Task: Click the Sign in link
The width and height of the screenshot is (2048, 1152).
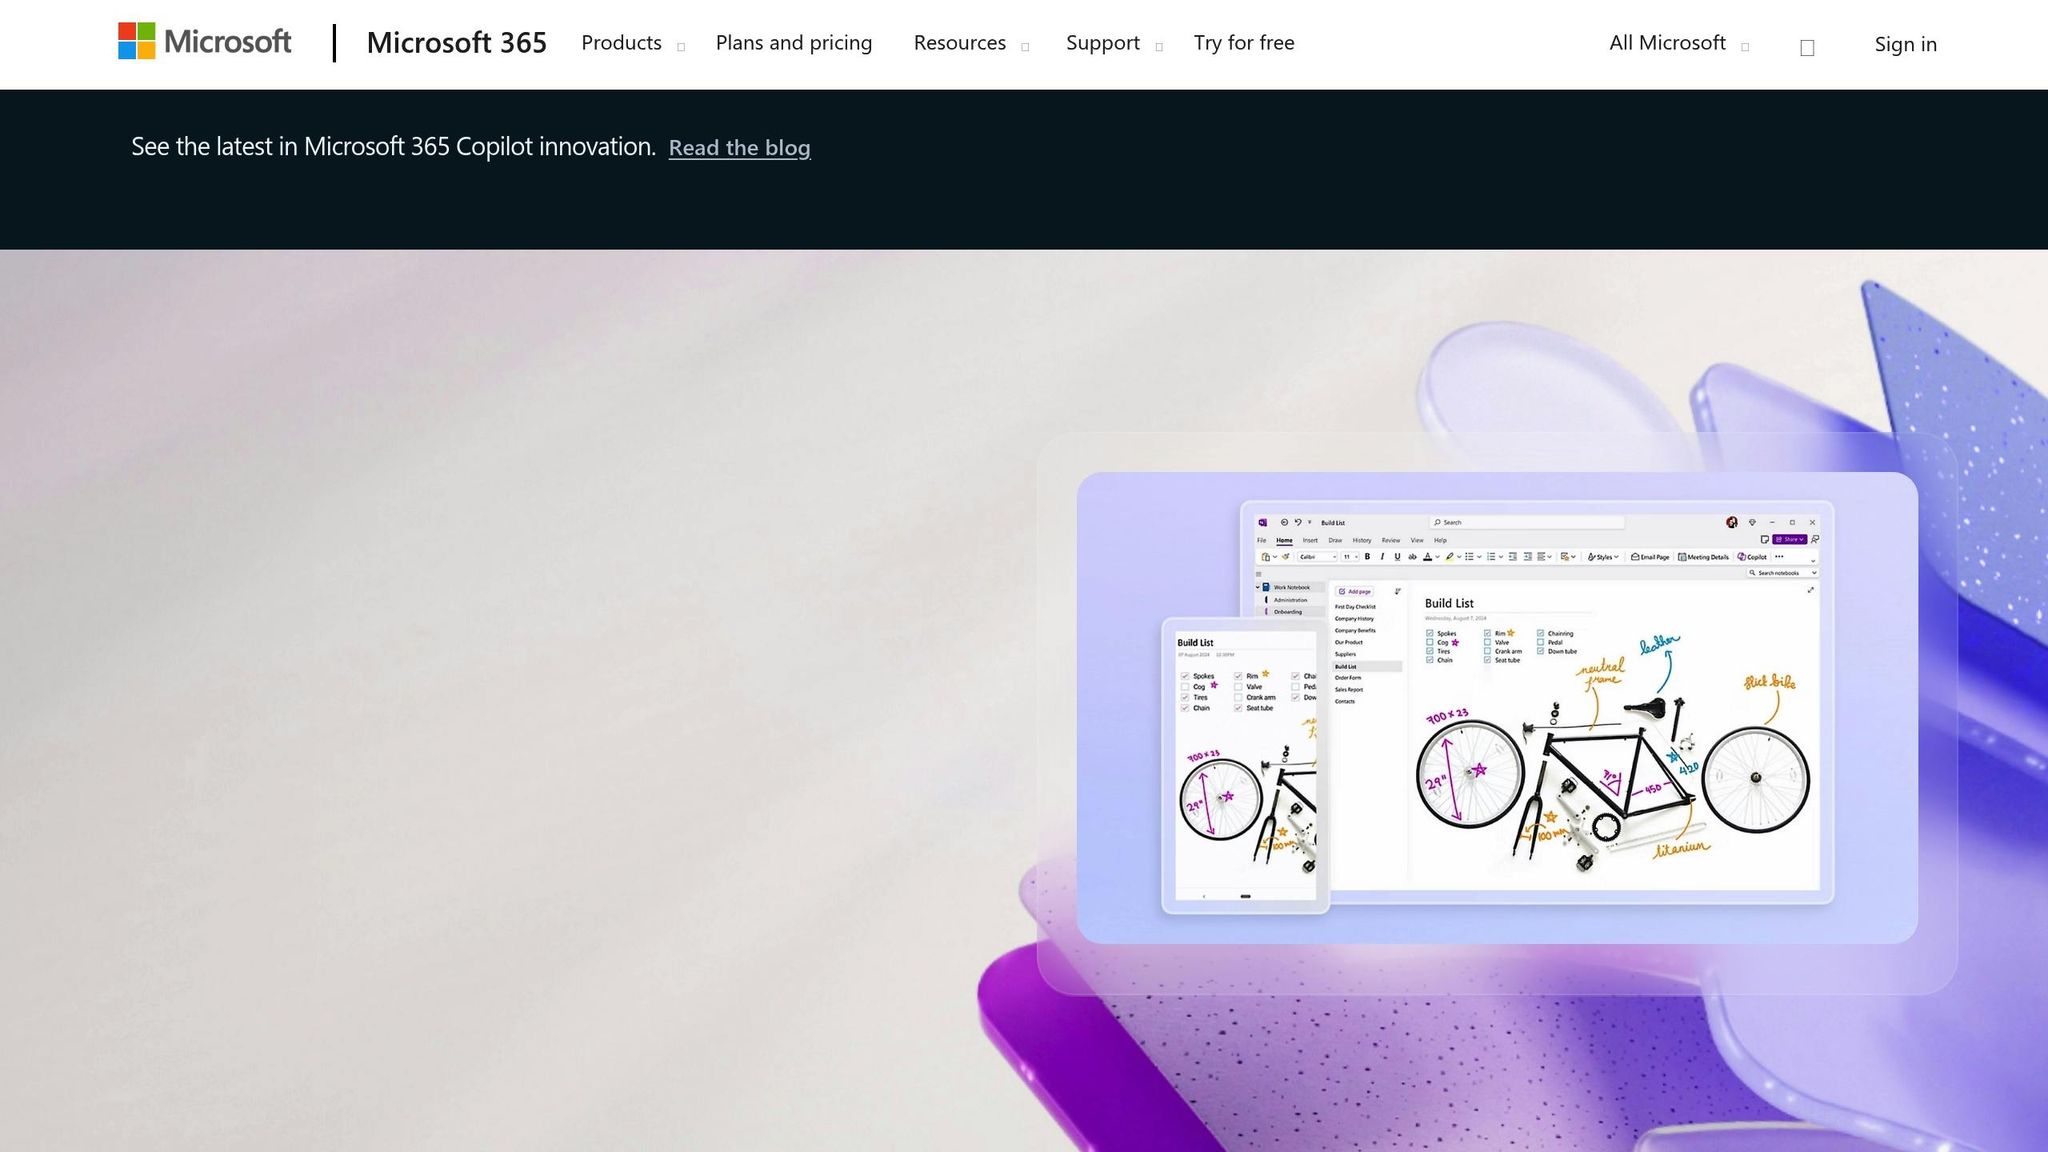Action: pyautogui.click(x=1905, y=44)
